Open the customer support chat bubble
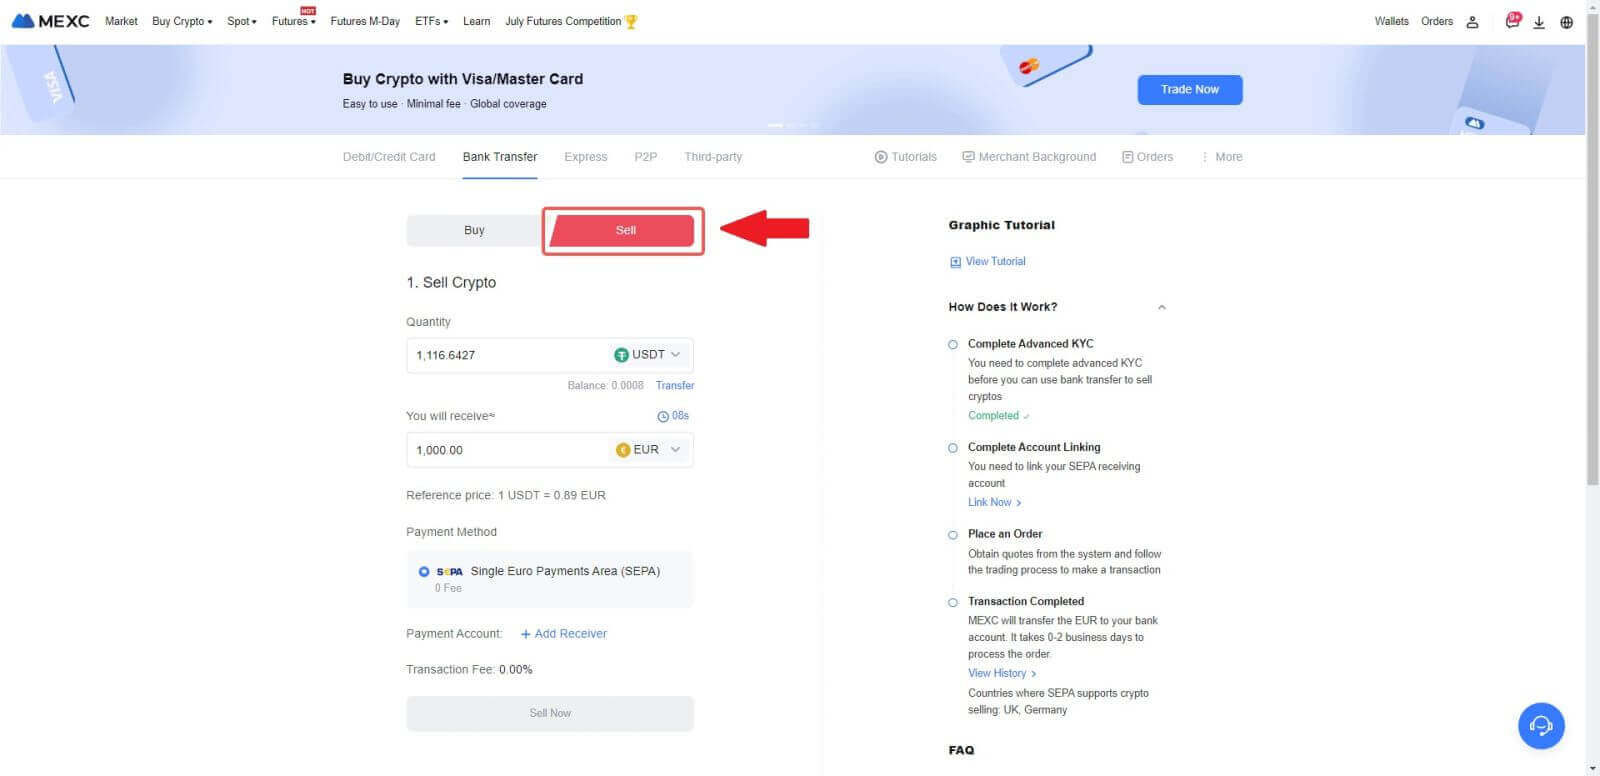 click(1541, 726)
